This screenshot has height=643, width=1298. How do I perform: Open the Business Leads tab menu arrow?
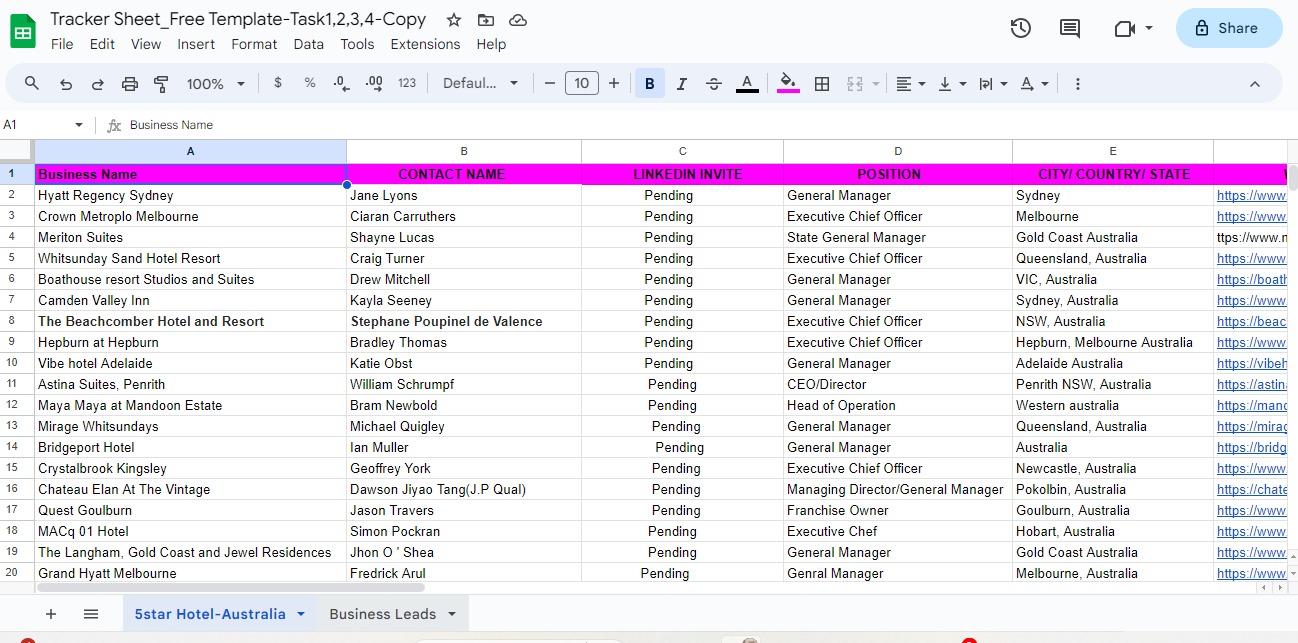tap(452, 614)
